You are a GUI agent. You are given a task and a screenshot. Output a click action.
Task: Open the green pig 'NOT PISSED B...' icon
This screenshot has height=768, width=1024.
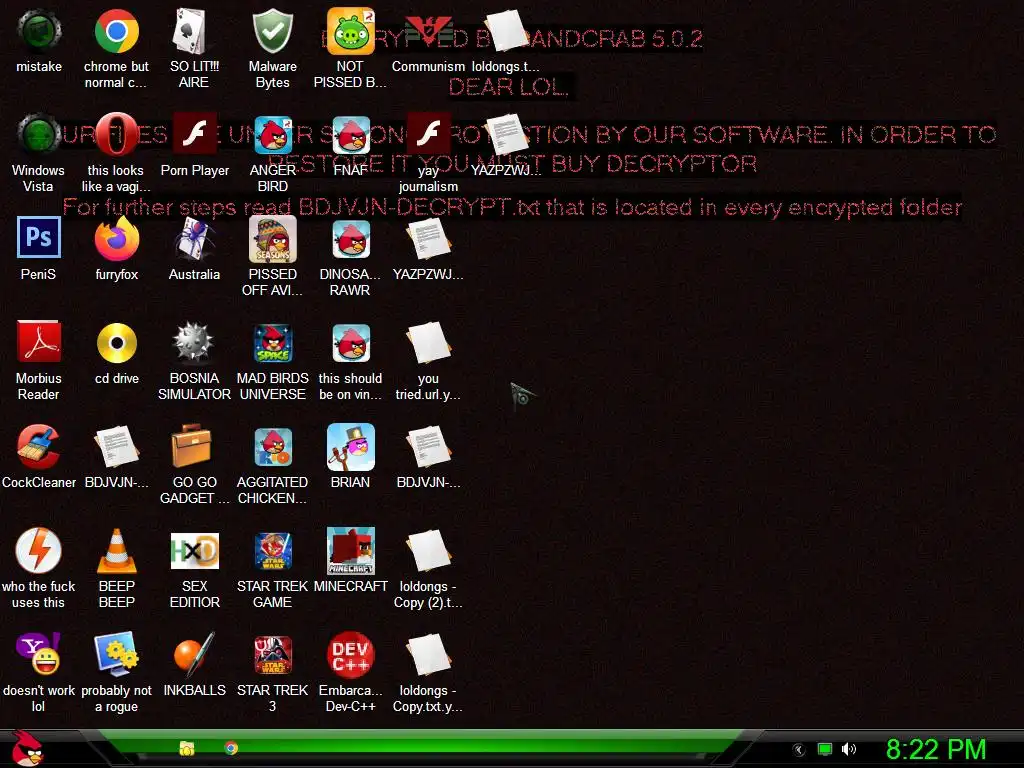pos(350,31)
